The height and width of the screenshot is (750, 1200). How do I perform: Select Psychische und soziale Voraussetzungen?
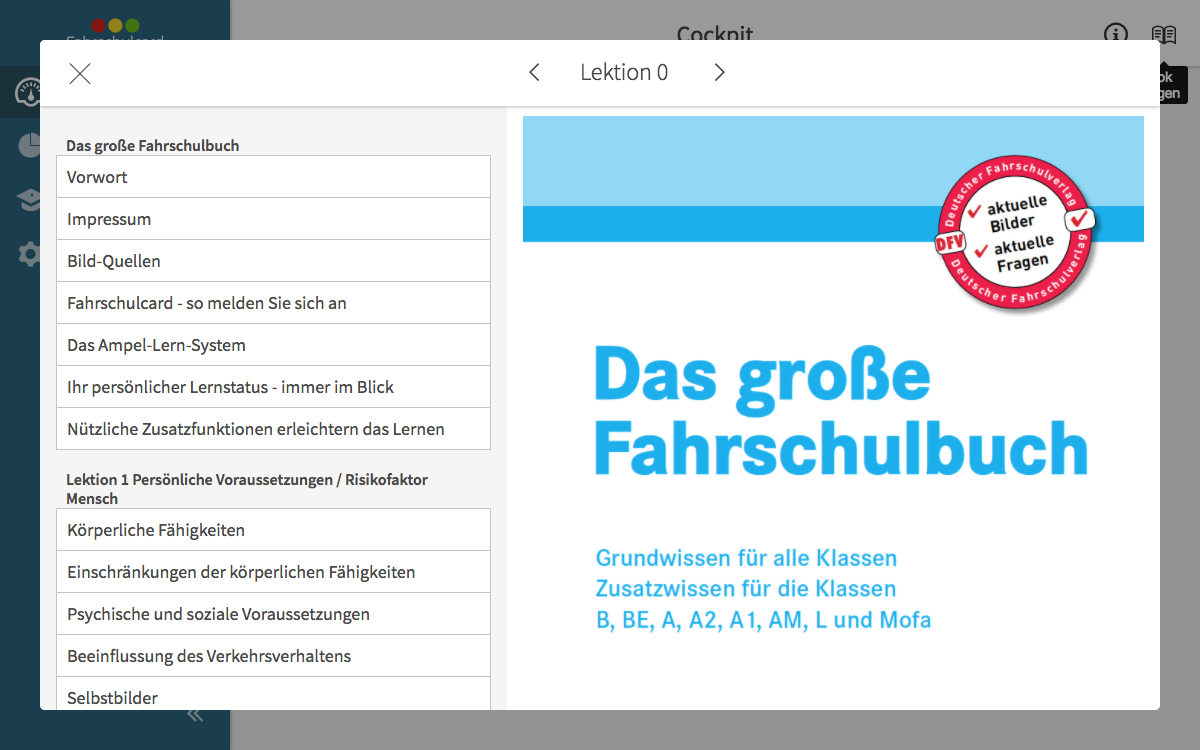coord(273,614)
